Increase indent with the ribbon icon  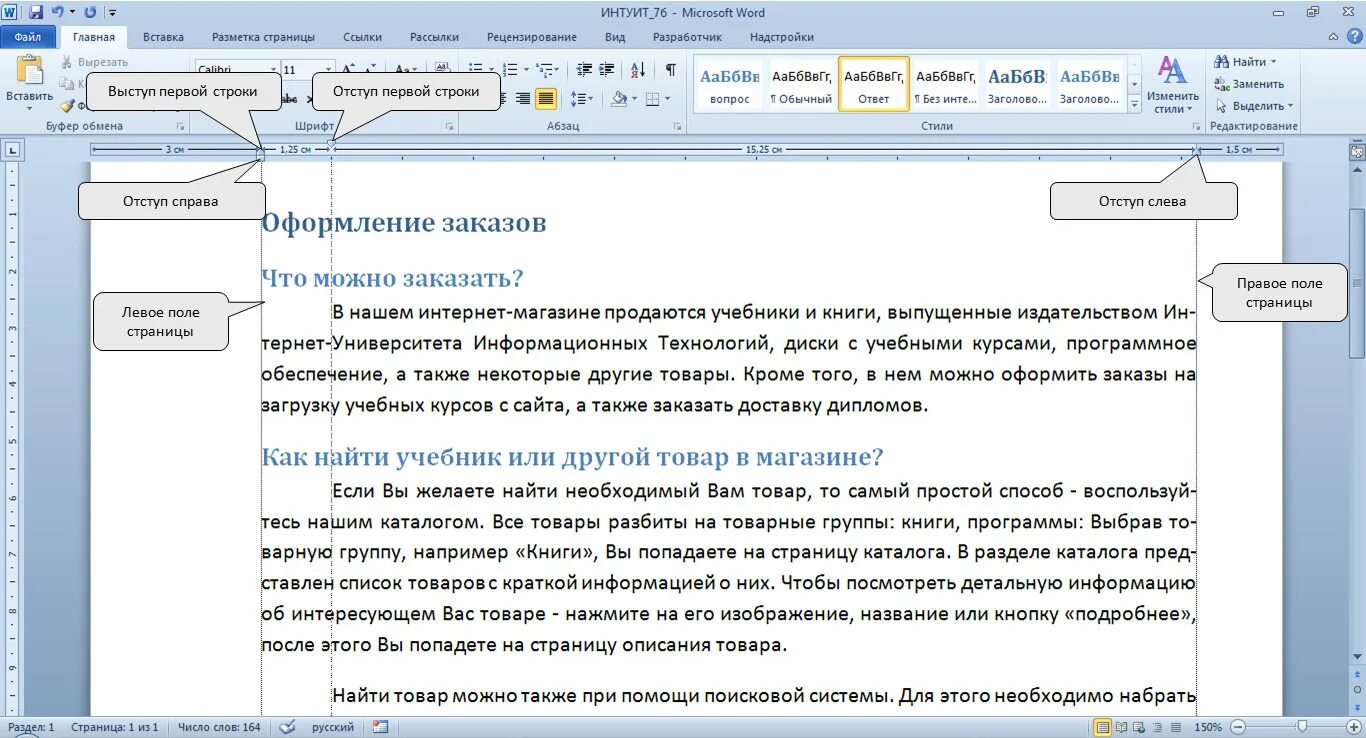605,68
